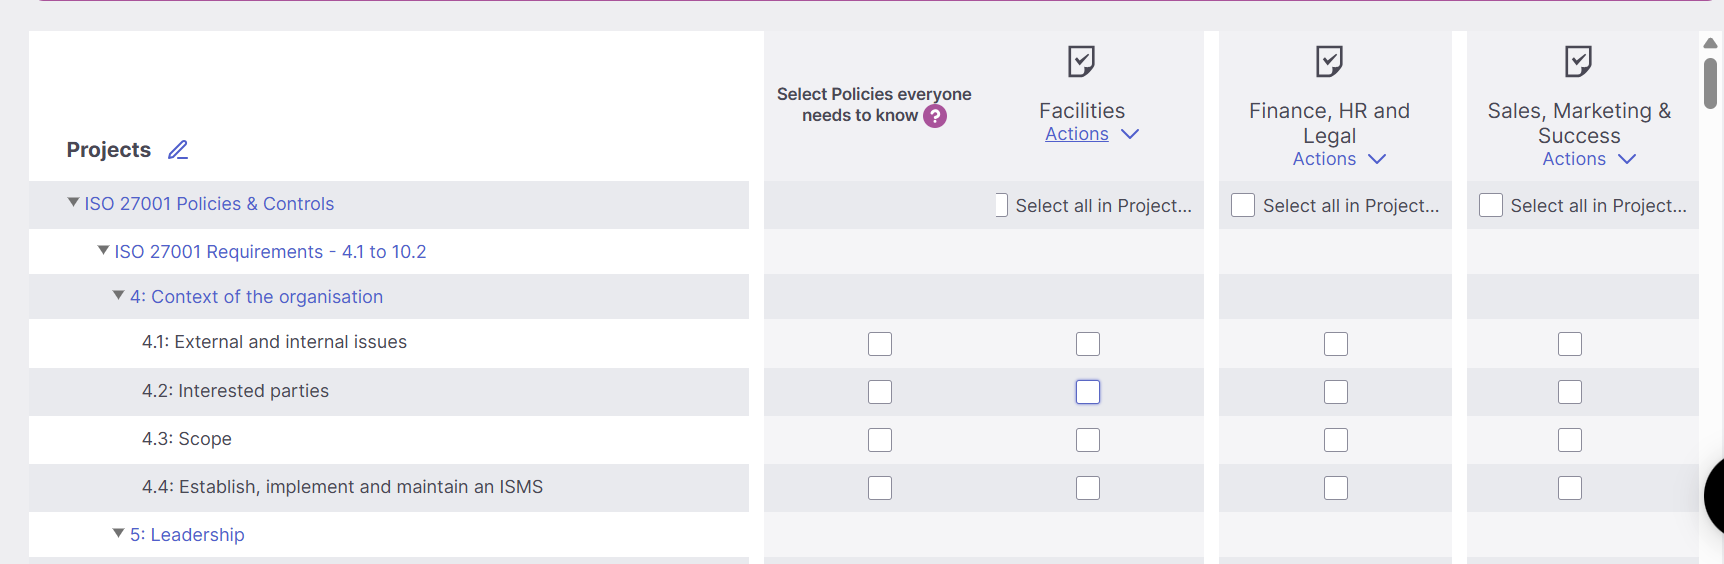The image size is (1724, 564).
Task: Open Sales, Marketing & Success Actions dropdown
Action: (x=1588, y=159)
